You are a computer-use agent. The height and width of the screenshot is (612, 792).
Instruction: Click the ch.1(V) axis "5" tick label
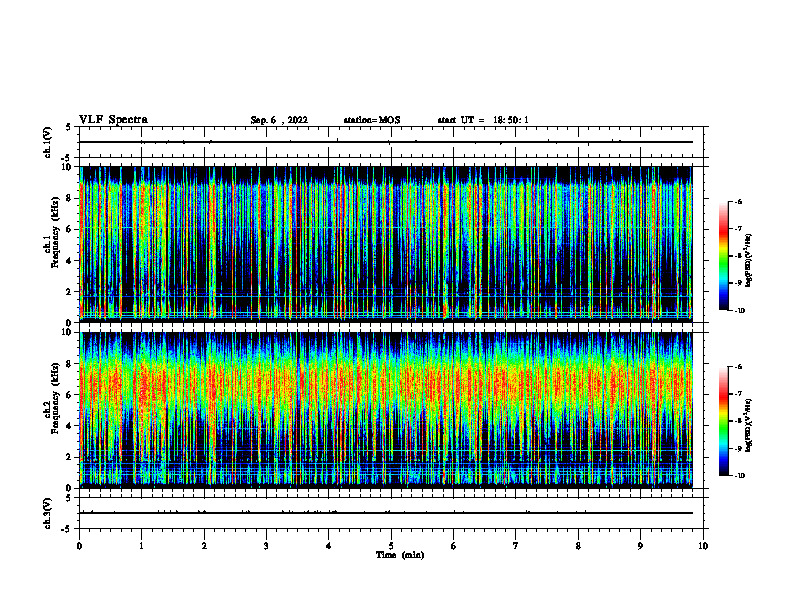click(x=68, y=127)
